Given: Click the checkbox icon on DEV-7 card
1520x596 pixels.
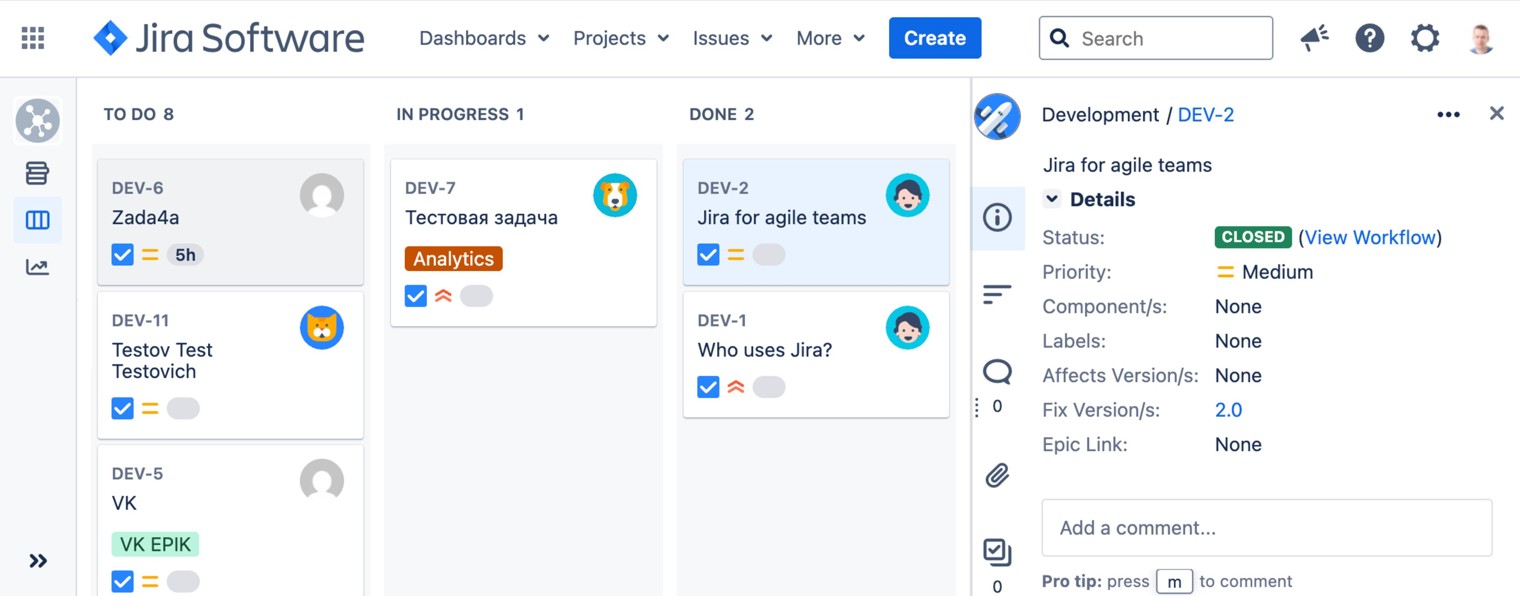Looking at the screenshot, I should [416, 296].
